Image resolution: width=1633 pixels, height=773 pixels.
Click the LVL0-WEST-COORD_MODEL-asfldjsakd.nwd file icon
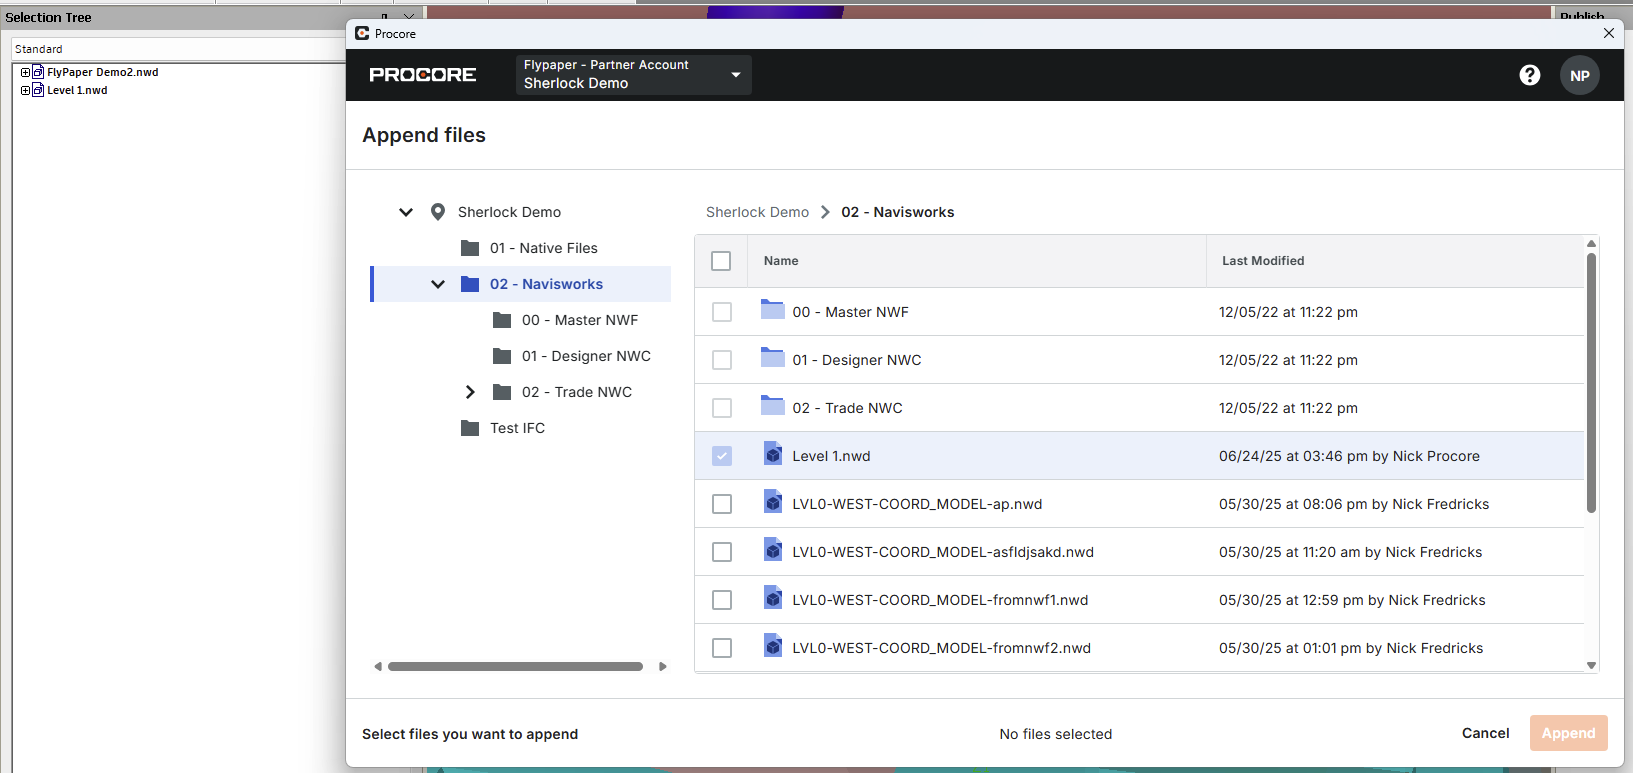coord(773,549)
